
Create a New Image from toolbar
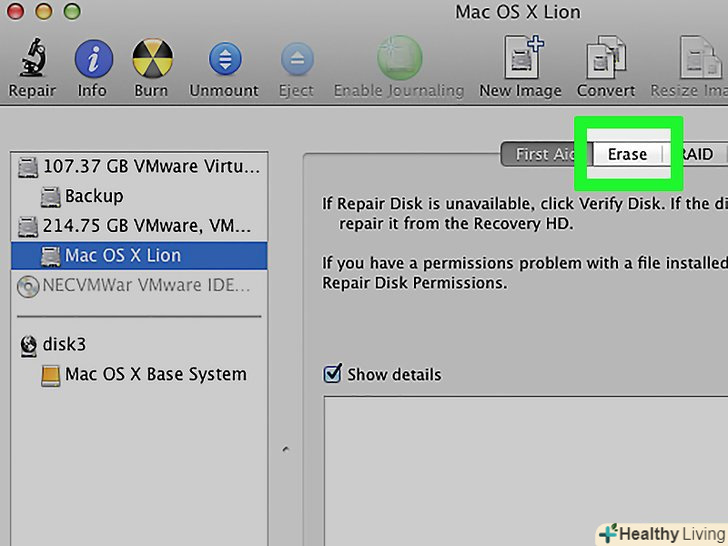click(x=520, y=59)
